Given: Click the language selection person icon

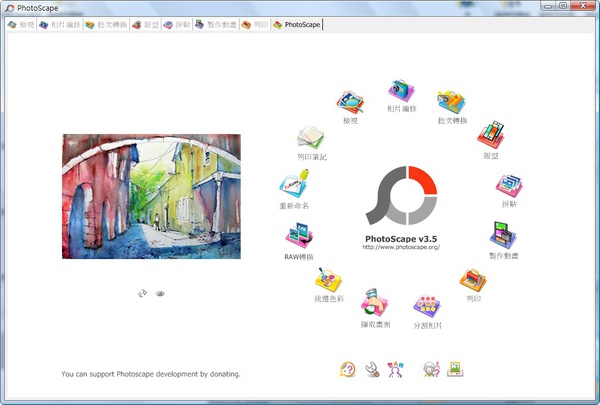Looking at the screenshot, I should pos(395,369).
